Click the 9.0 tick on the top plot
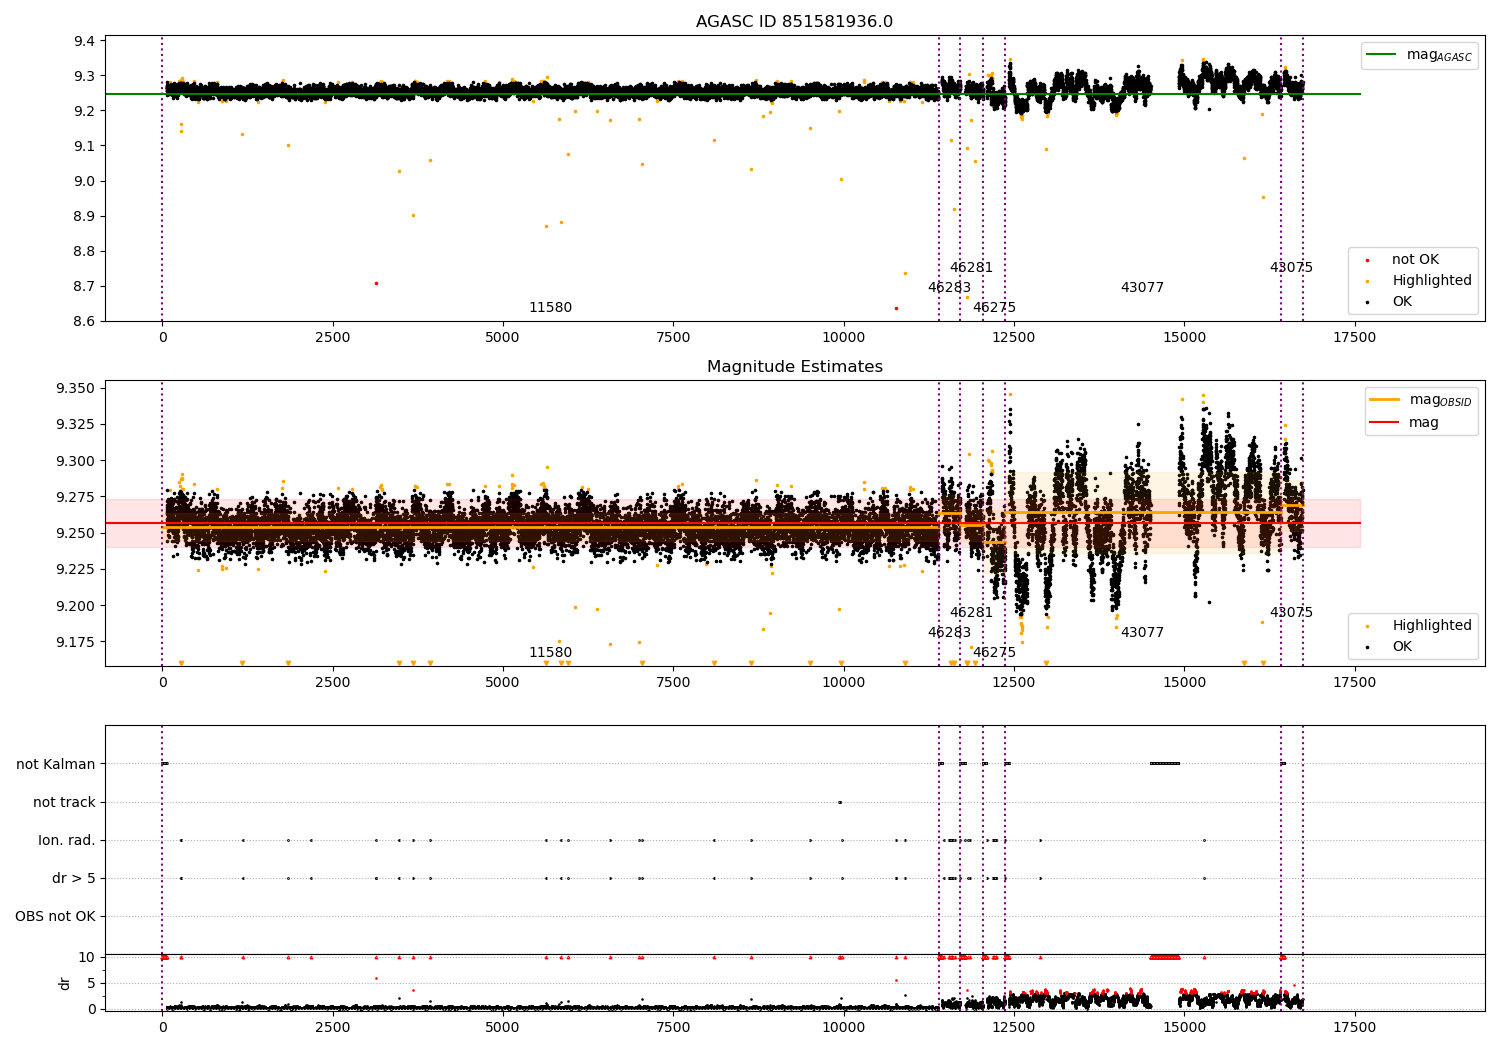This screenshot has width=1500, height=1050. 84,181
